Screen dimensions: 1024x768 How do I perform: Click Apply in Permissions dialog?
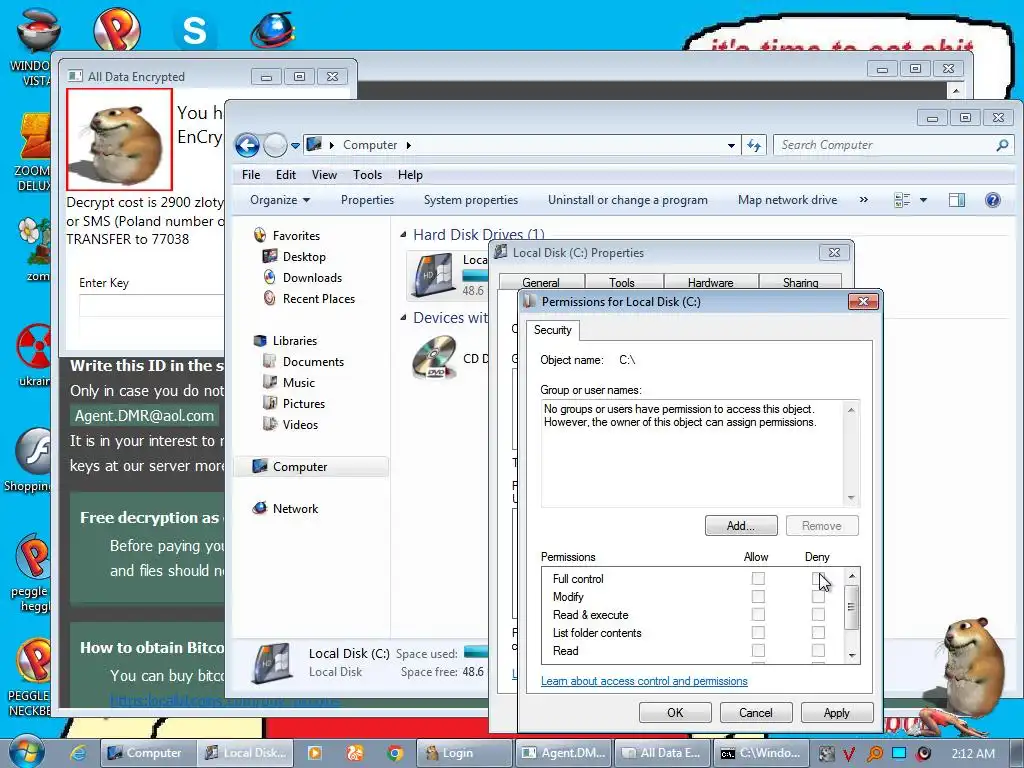[x=837, y=712]
